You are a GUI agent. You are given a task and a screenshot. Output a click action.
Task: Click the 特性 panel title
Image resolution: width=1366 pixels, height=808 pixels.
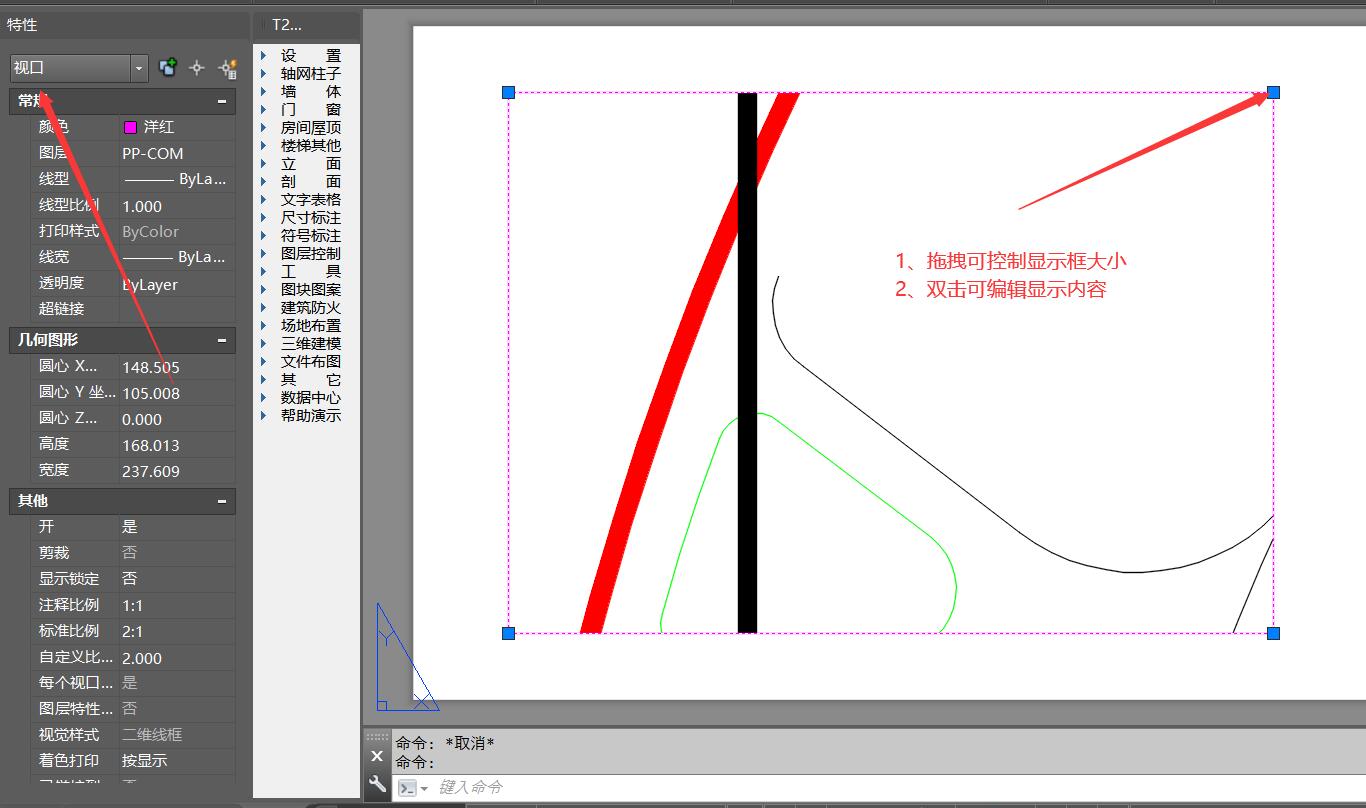point(22,25)
